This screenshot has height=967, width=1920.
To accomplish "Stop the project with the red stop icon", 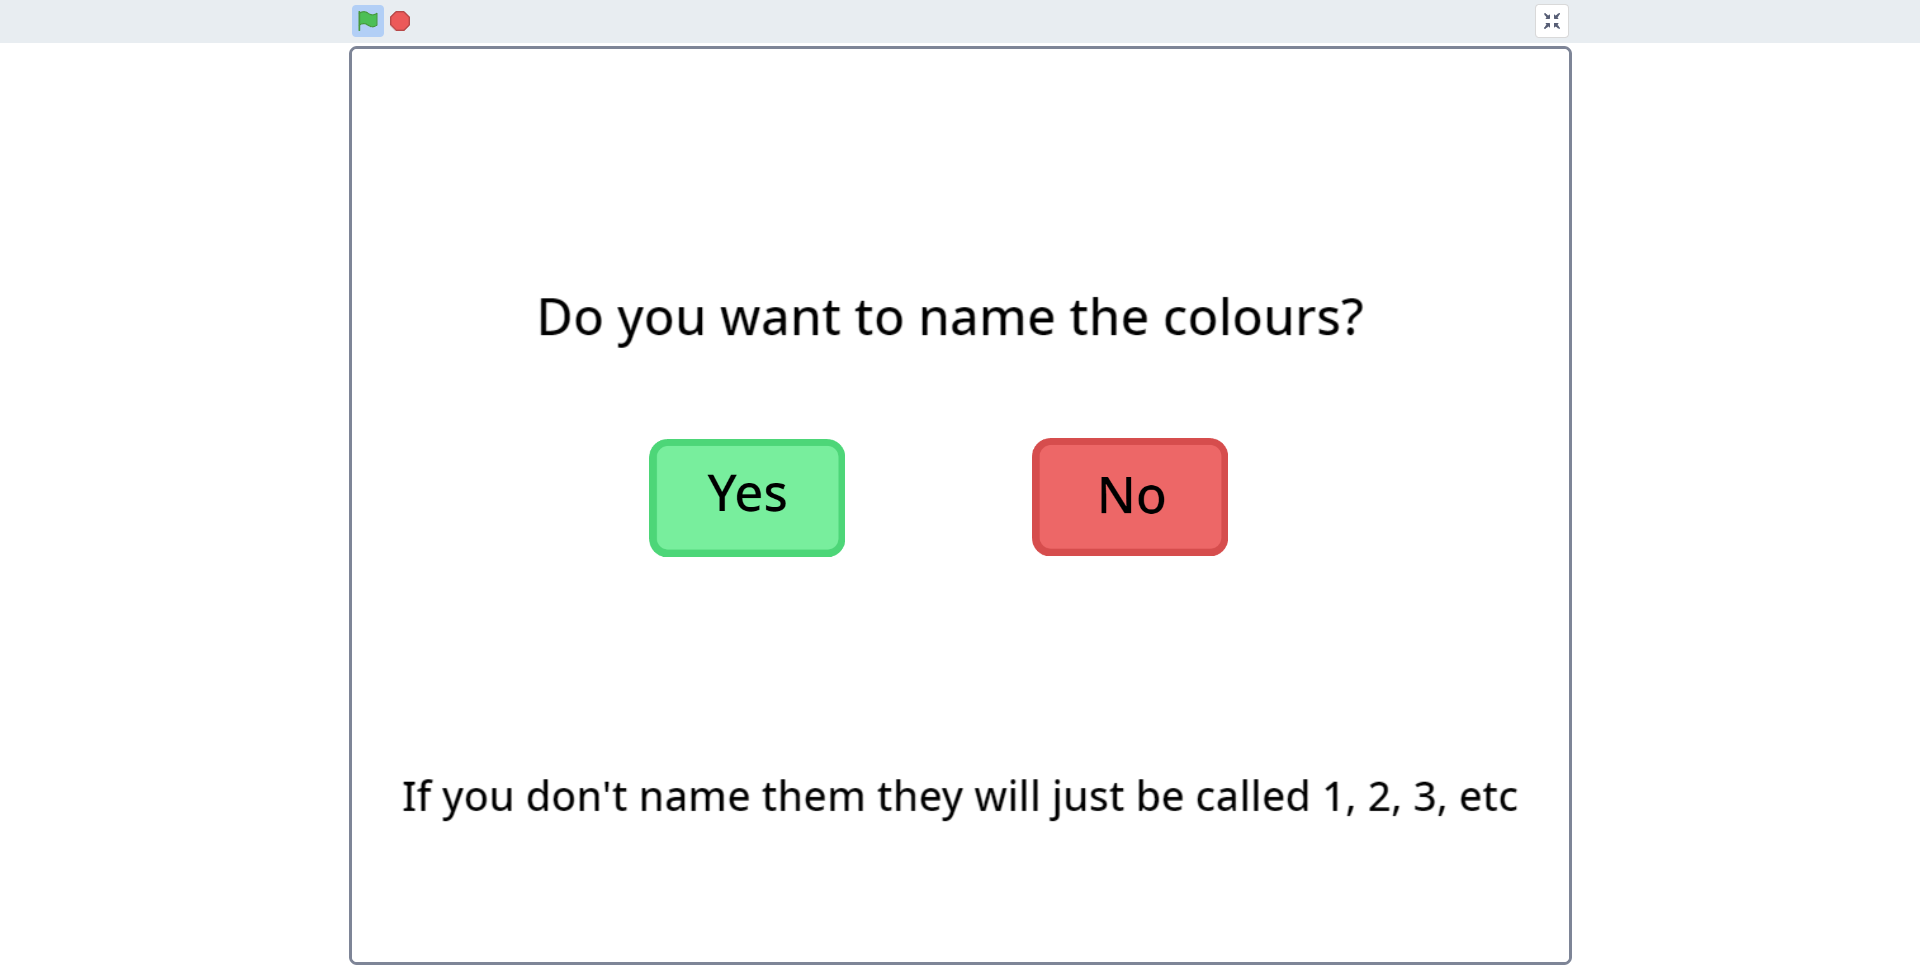I will point(400,21).
